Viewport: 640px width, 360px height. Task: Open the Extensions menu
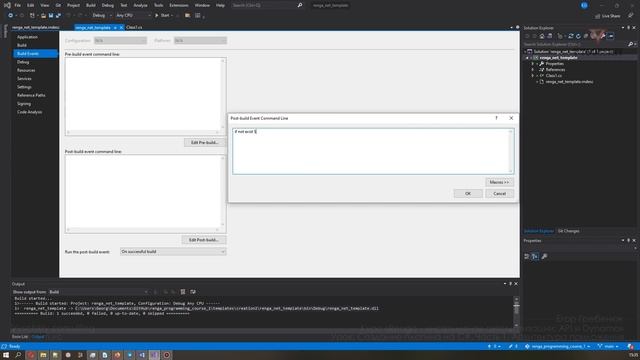tap(179, 5)
